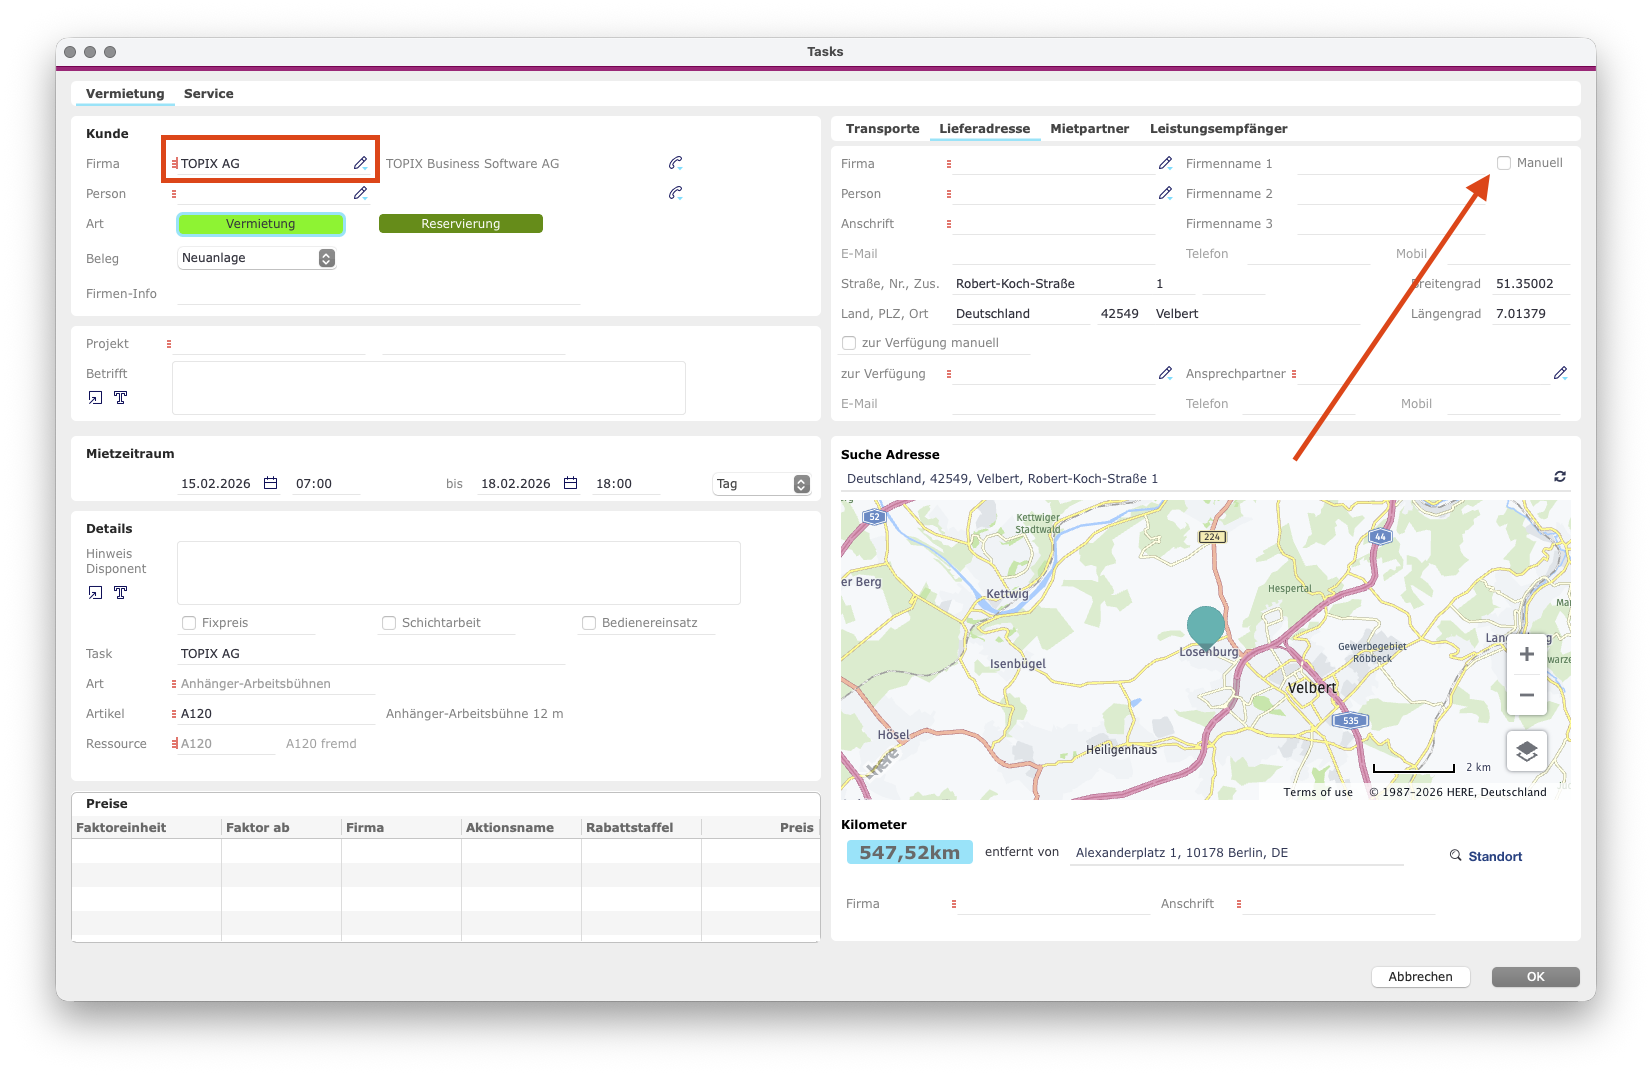The height and width of the screenshot is (1075, 1652).
Task: Click the Abbrechen button
Action: point(1421,977)
